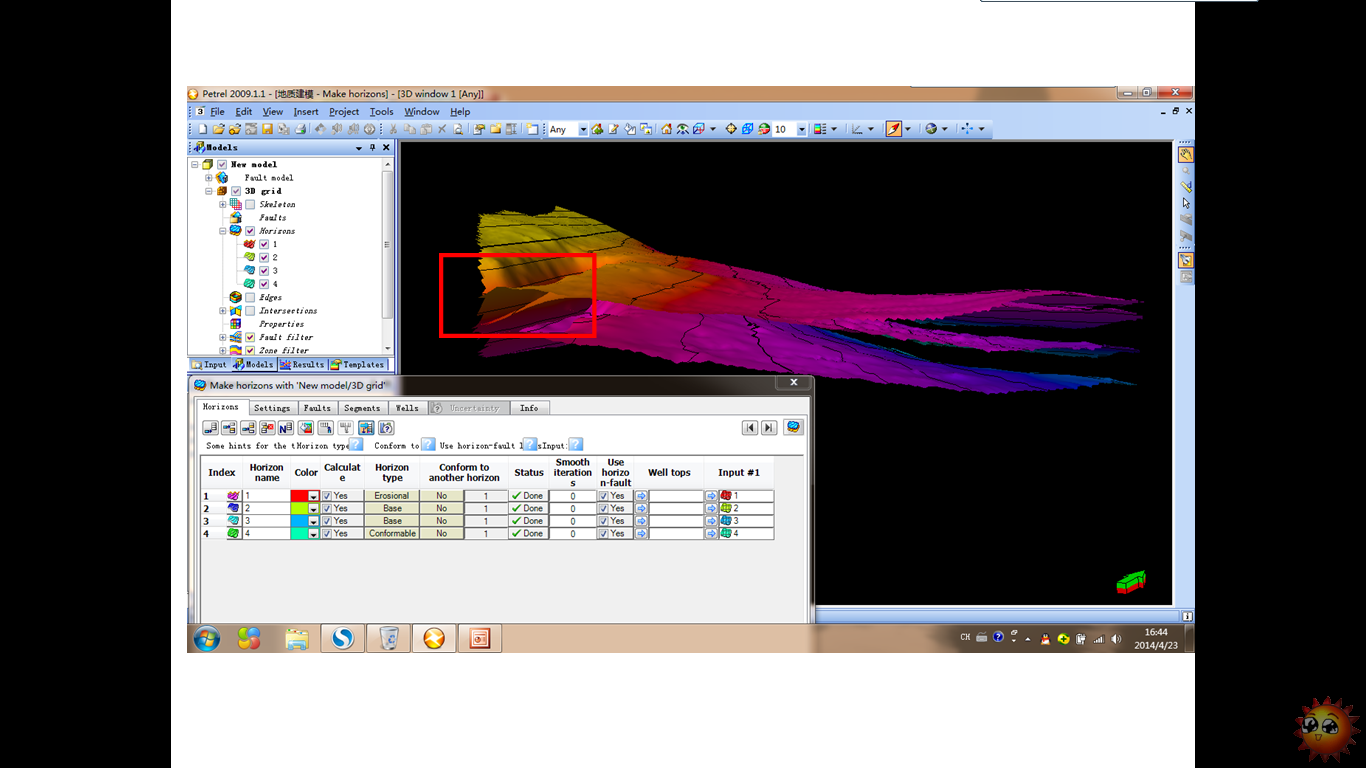This screenshot has width=1366, height=768.
Task: Toggle the Fault filter checkbox
Action: (250, 337)
